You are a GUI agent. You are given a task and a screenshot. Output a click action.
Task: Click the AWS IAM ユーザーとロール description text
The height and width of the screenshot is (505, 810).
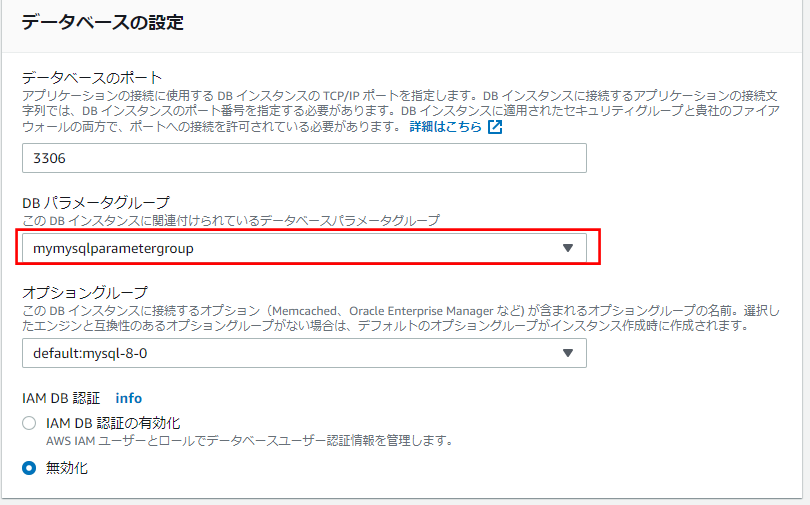pos(250,441)
